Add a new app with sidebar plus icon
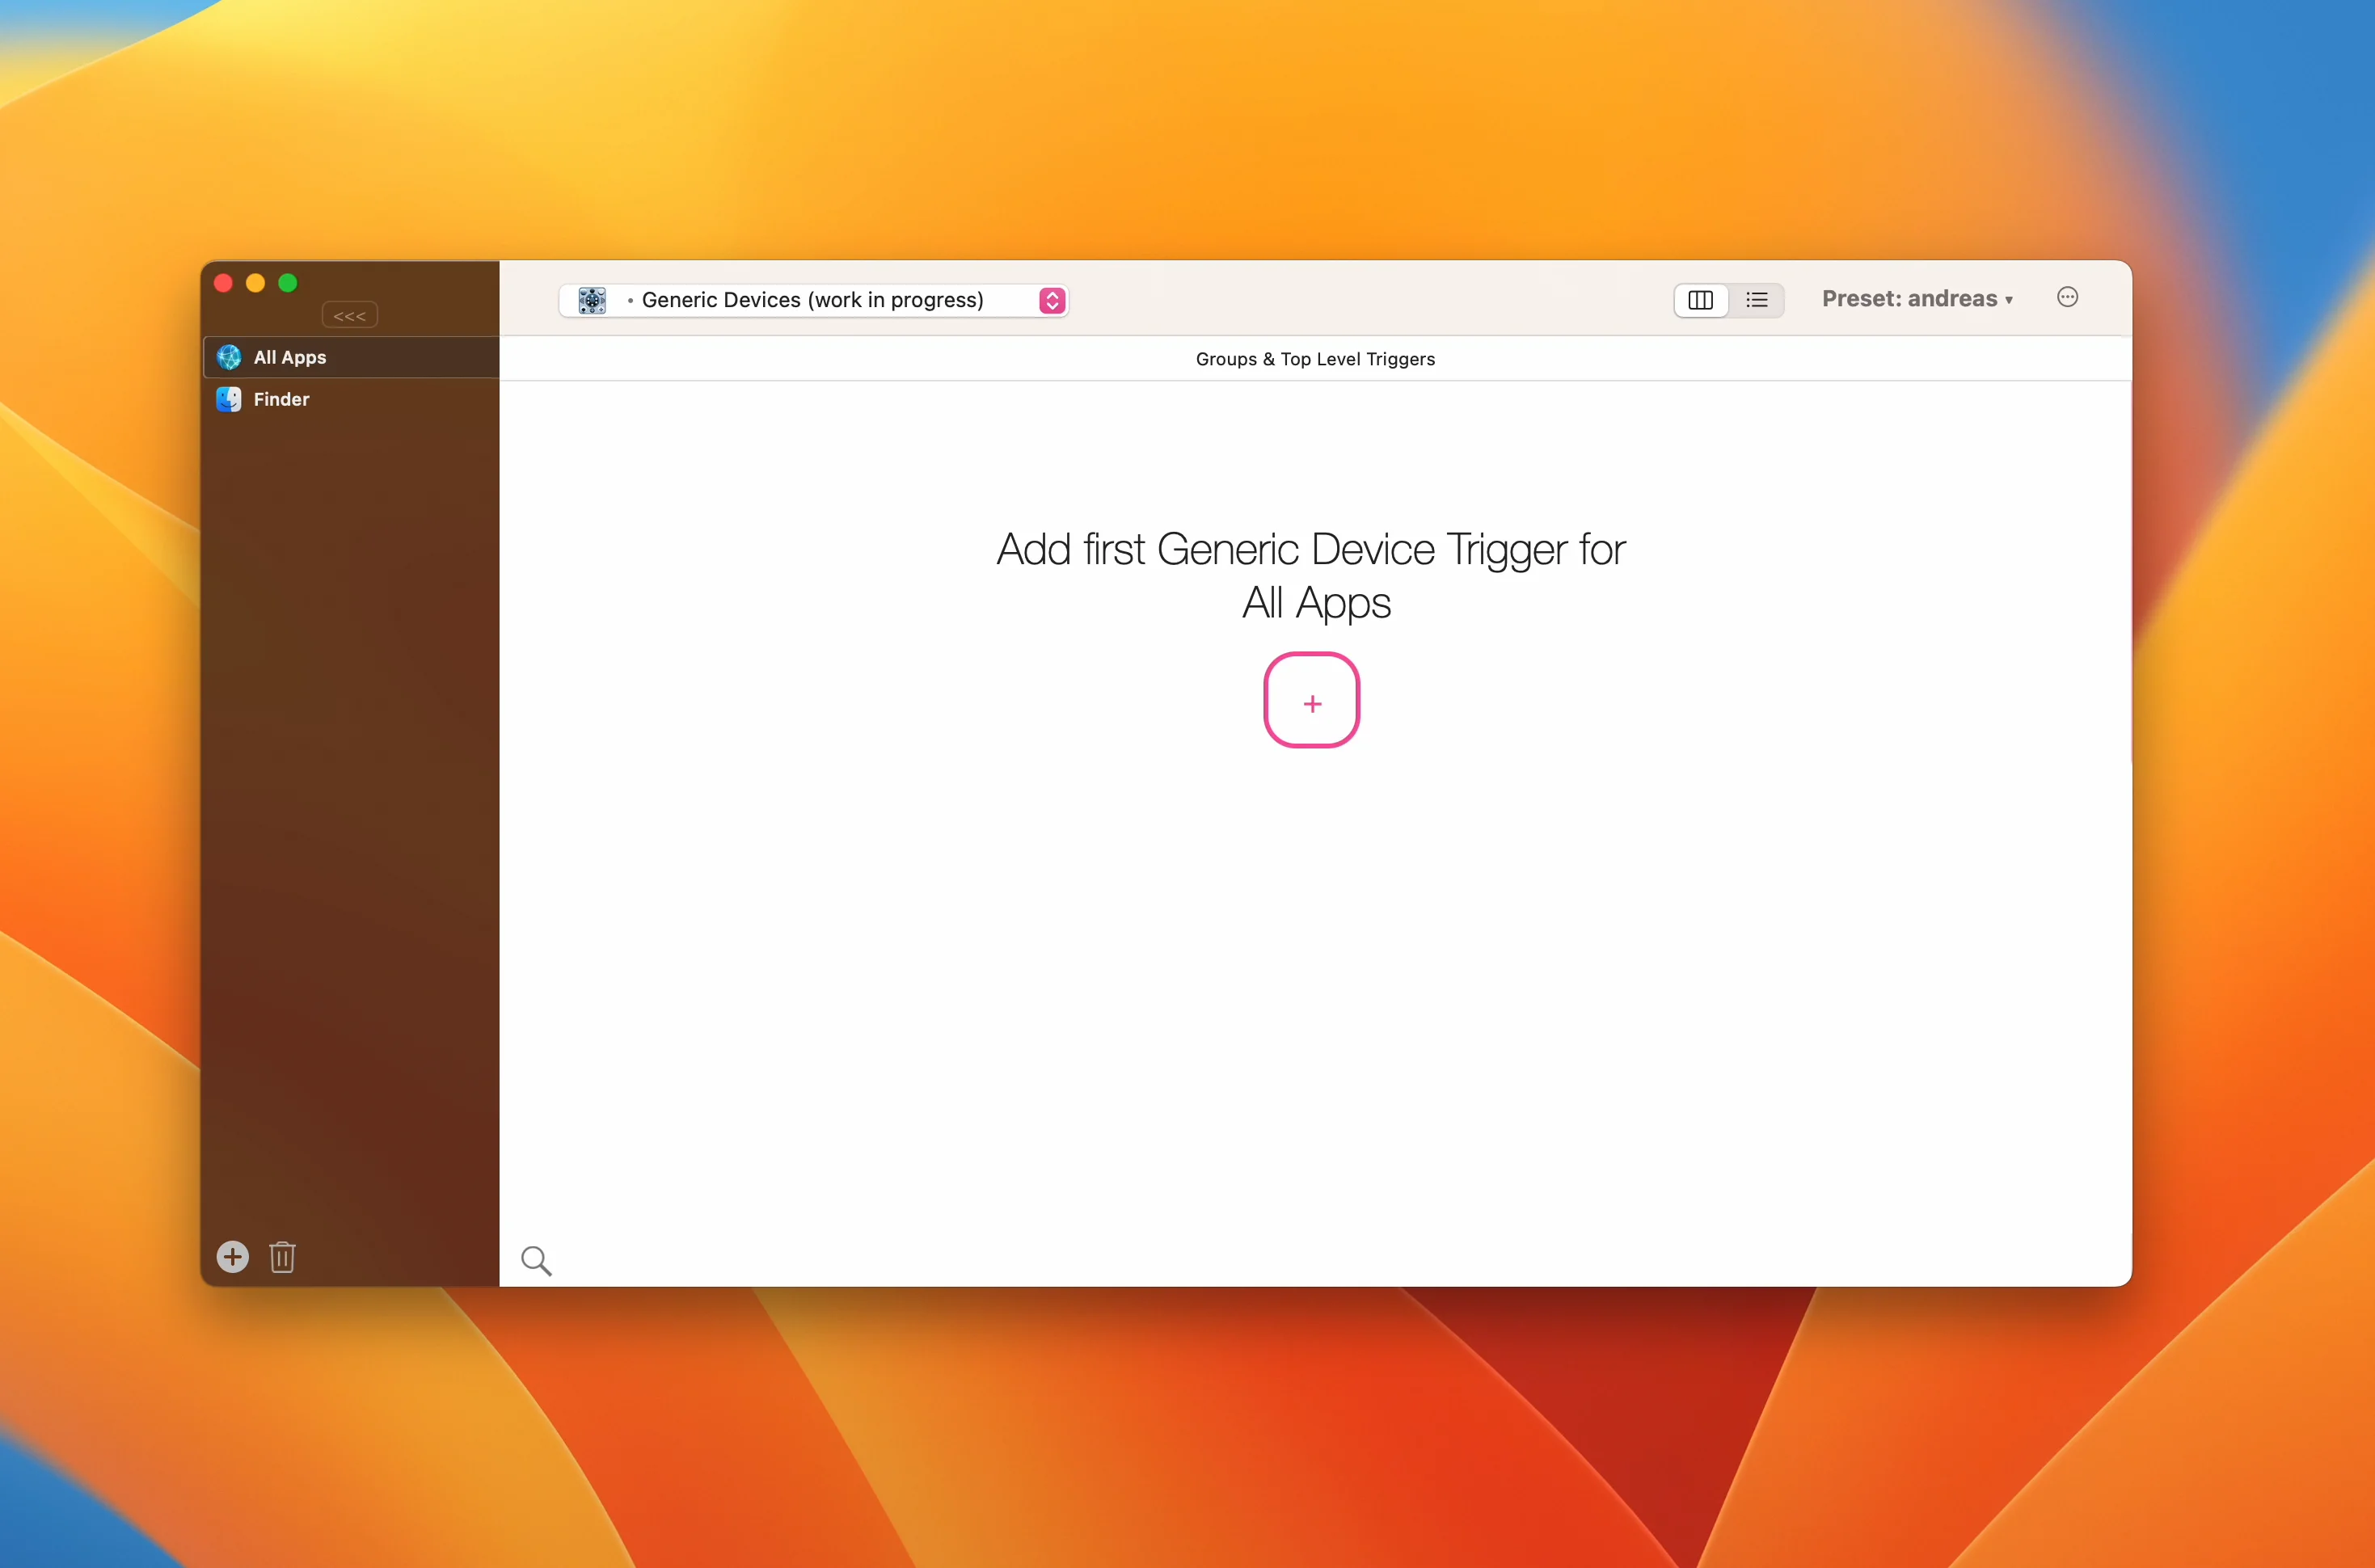The image size is (2375, 1568). 233,1257
